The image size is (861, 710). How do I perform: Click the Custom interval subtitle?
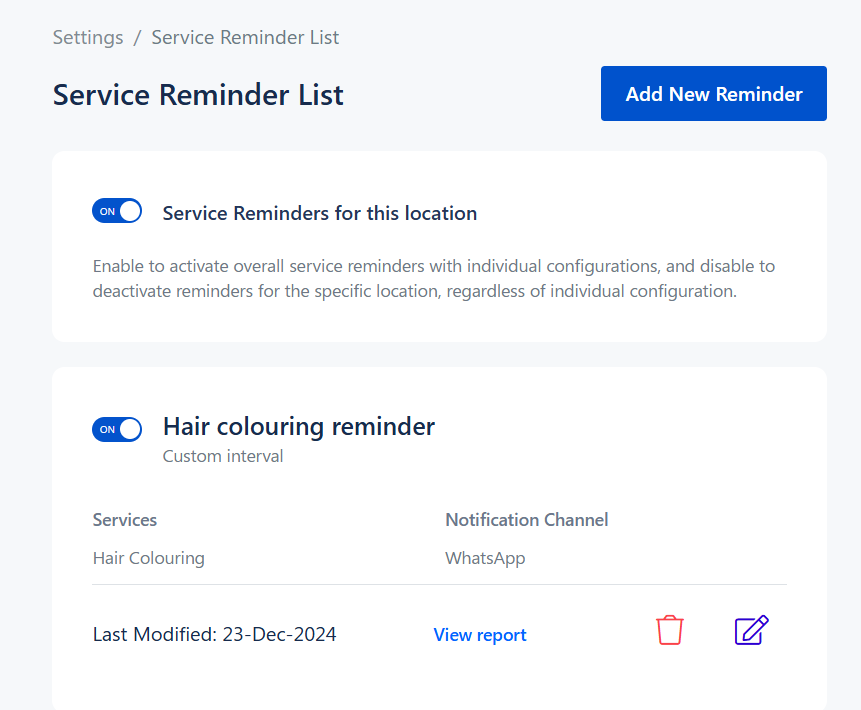tap(223, 457)
